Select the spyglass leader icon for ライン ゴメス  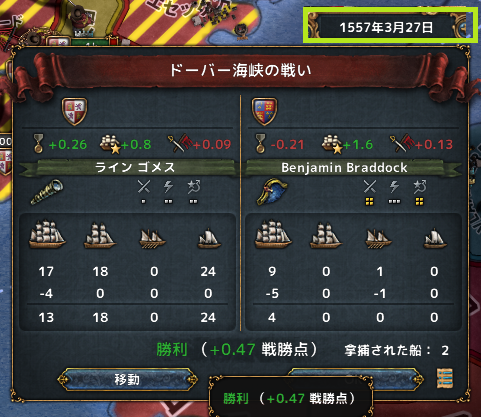[47, 192]
